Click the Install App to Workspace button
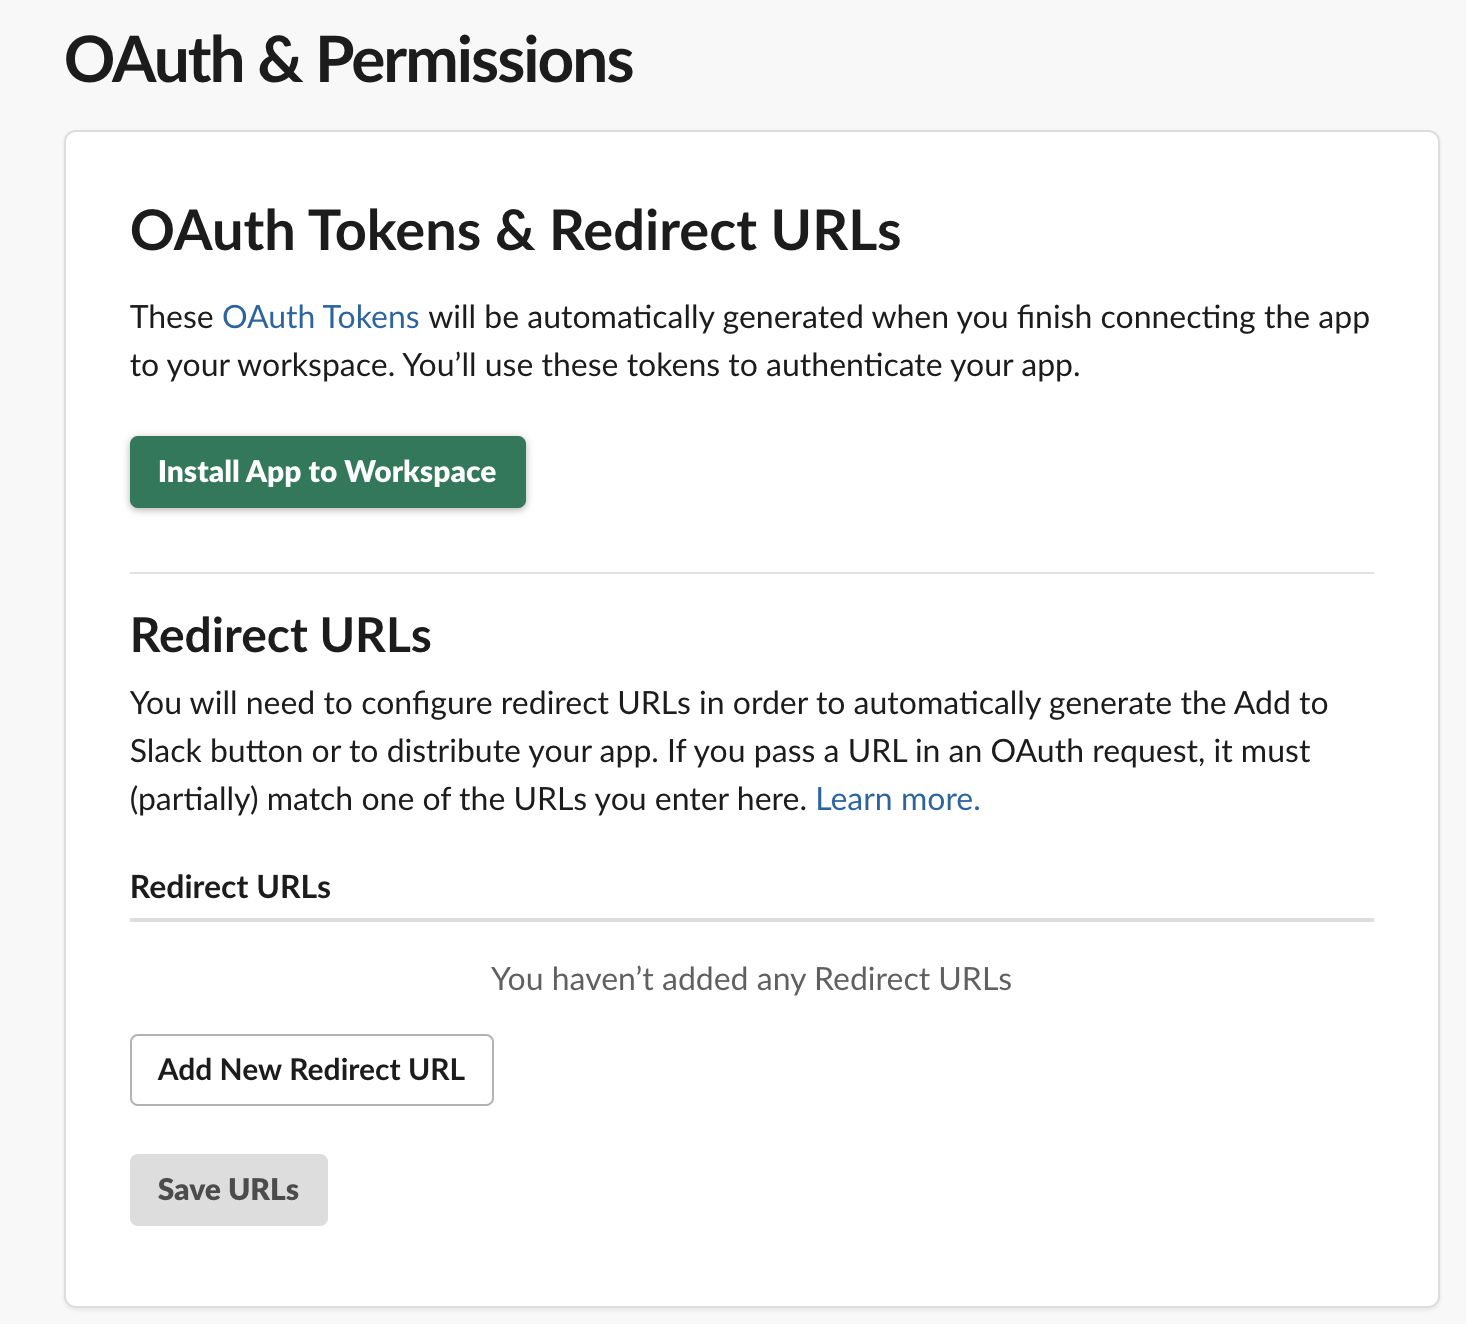 [x=327, y=472]
